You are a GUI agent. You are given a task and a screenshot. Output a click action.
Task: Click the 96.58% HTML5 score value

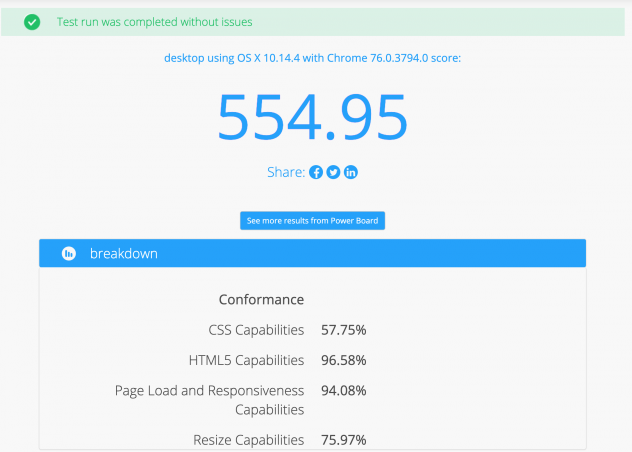coord(343,360)
